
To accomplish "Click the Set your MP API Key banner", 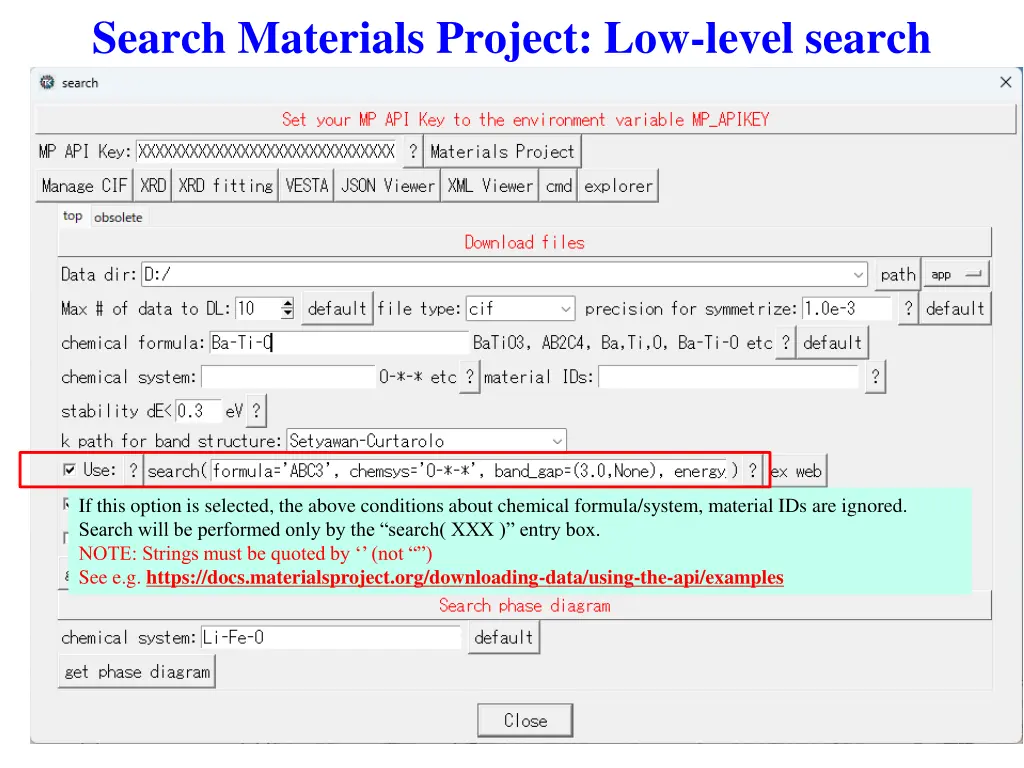I will (525, 120).
